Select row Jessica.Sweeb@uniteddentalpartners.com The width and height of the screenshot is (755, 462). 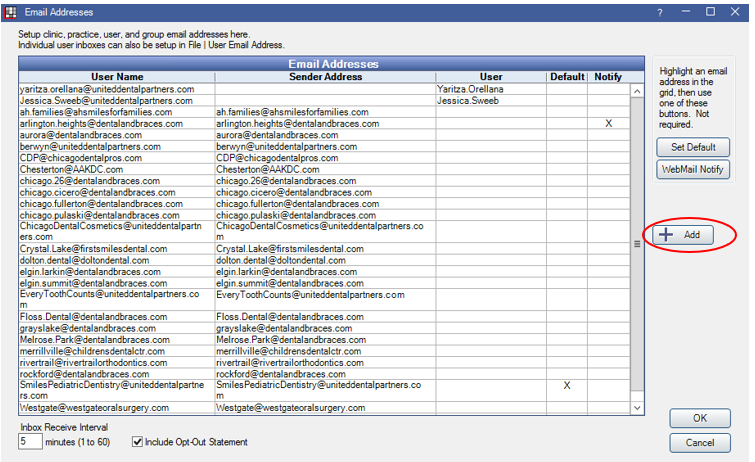tap(324, 101)
